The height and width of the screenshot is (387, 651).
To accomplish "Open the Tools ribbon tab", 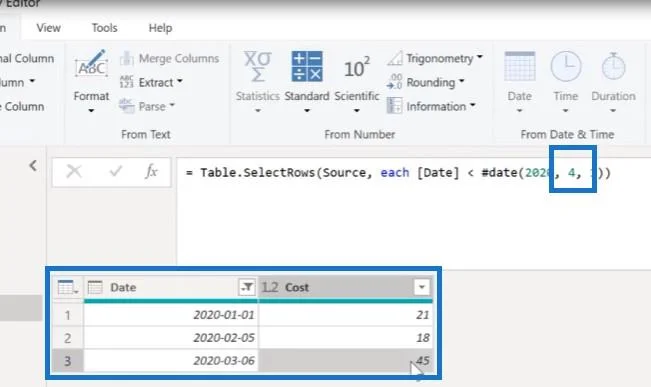I will click(104, 28).
